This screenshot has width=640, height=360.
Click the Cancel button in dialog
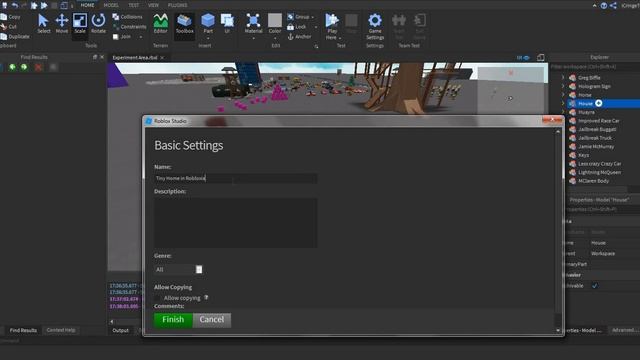pos(211,320)
